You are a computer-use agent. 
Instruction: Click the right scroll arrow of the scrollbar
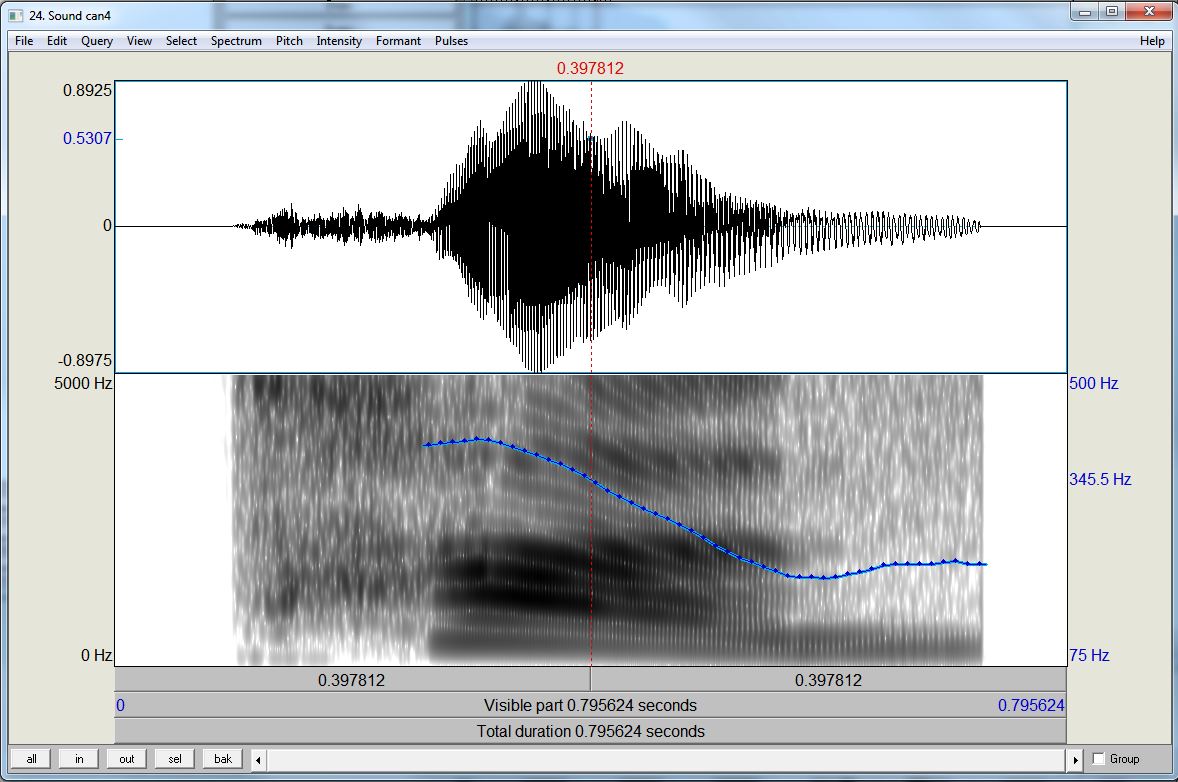point(1075,759)
